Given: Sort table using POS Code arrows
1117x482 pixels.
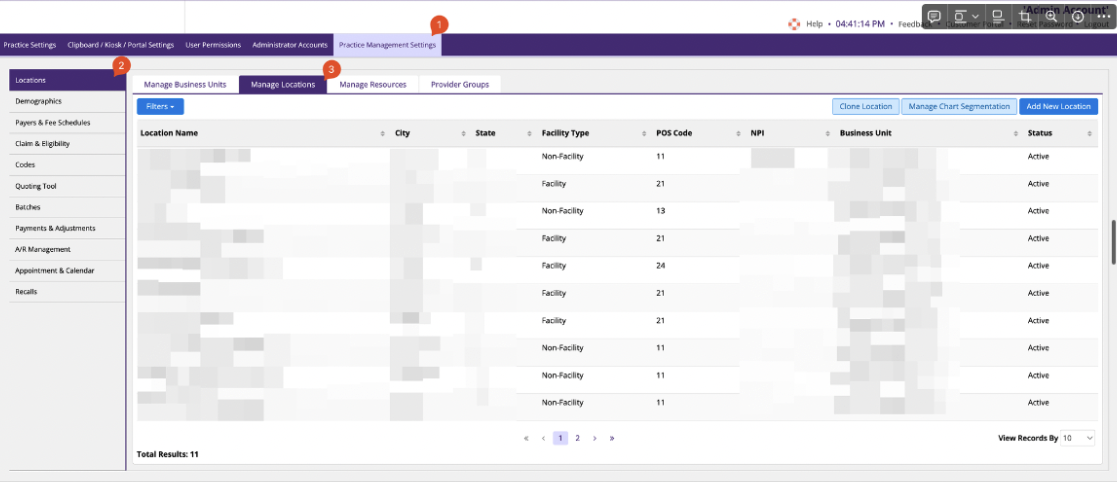Looking at the screenshot, I should 739,134.
